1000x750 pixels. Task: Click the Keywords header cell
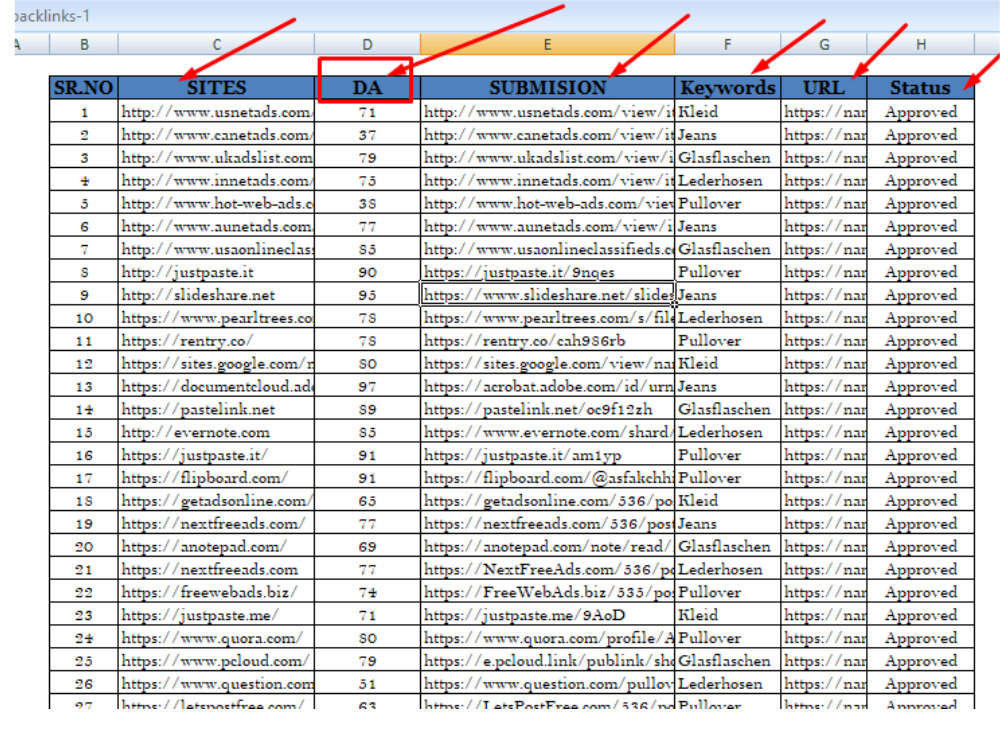[727, 87]
